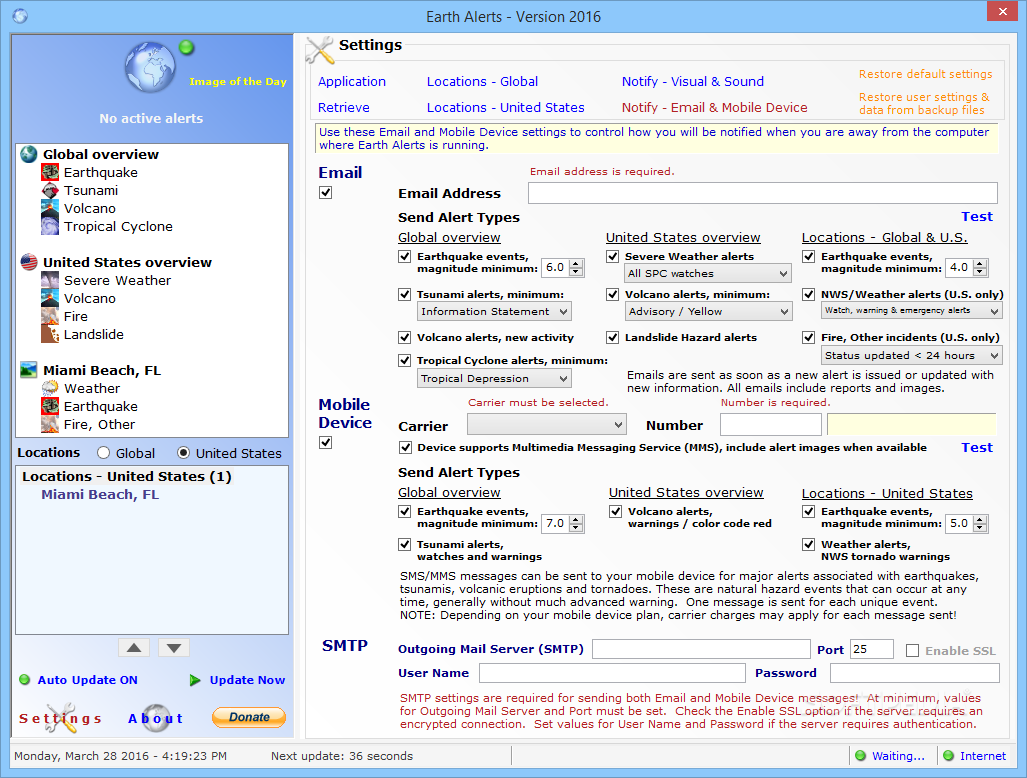Open Notify - Email & Mobile Device tab
The width and height of the screenshot is (1027, 778).
coord(715,107)
